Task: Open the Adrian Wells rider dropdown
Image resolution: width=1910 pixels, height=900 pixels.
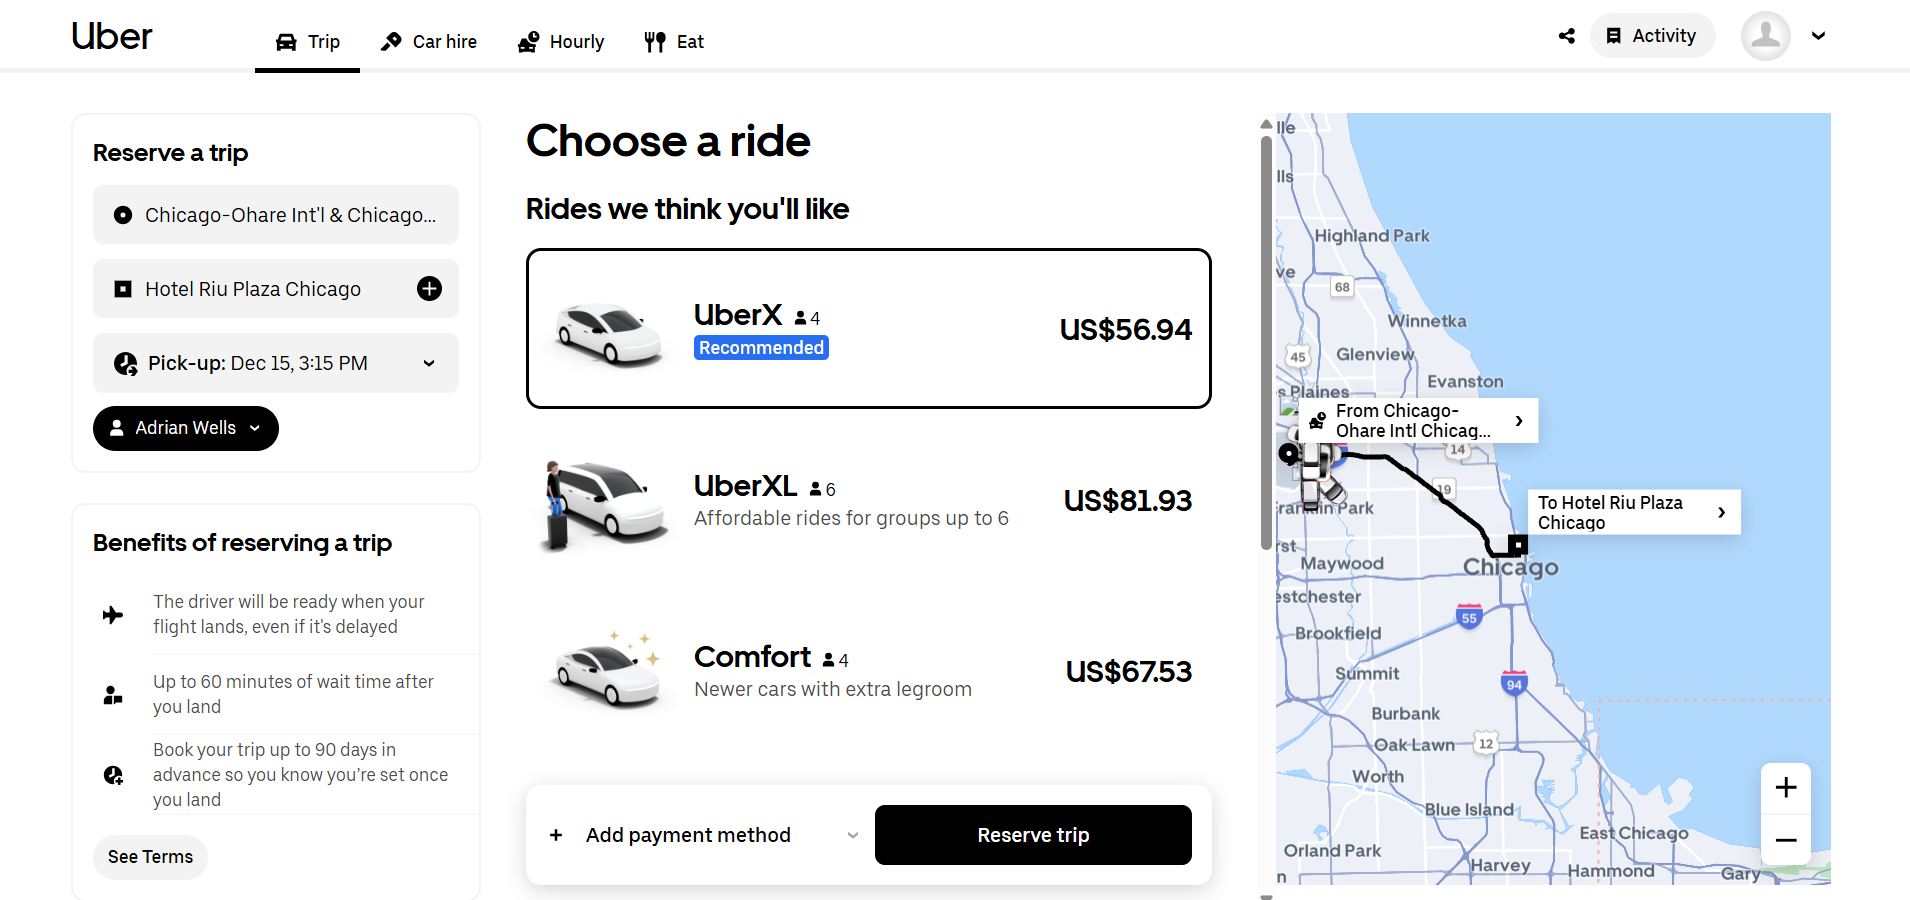Action: pos(186,428)
